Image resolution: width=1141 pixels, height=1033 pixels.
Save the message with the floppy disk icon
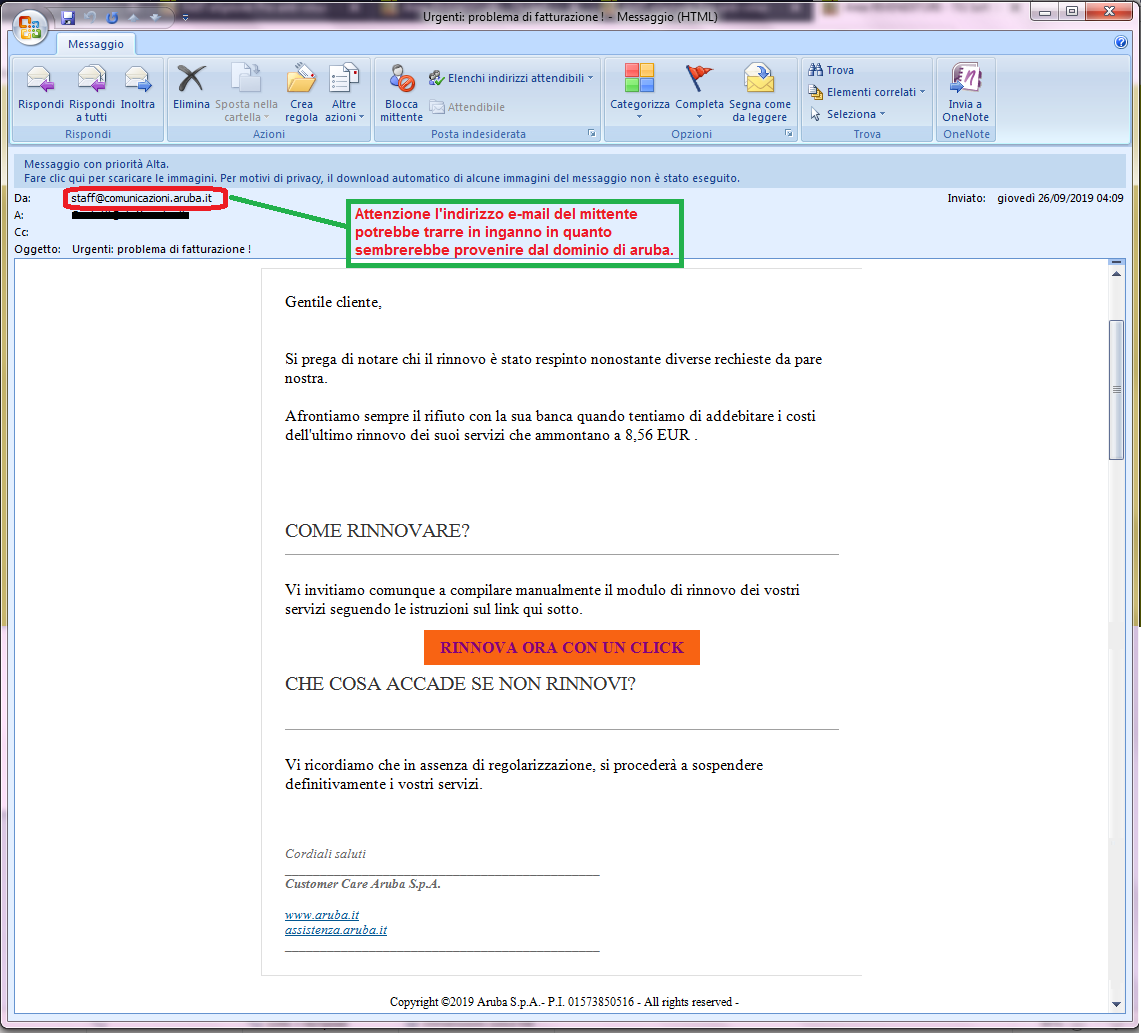coord(68,17)
